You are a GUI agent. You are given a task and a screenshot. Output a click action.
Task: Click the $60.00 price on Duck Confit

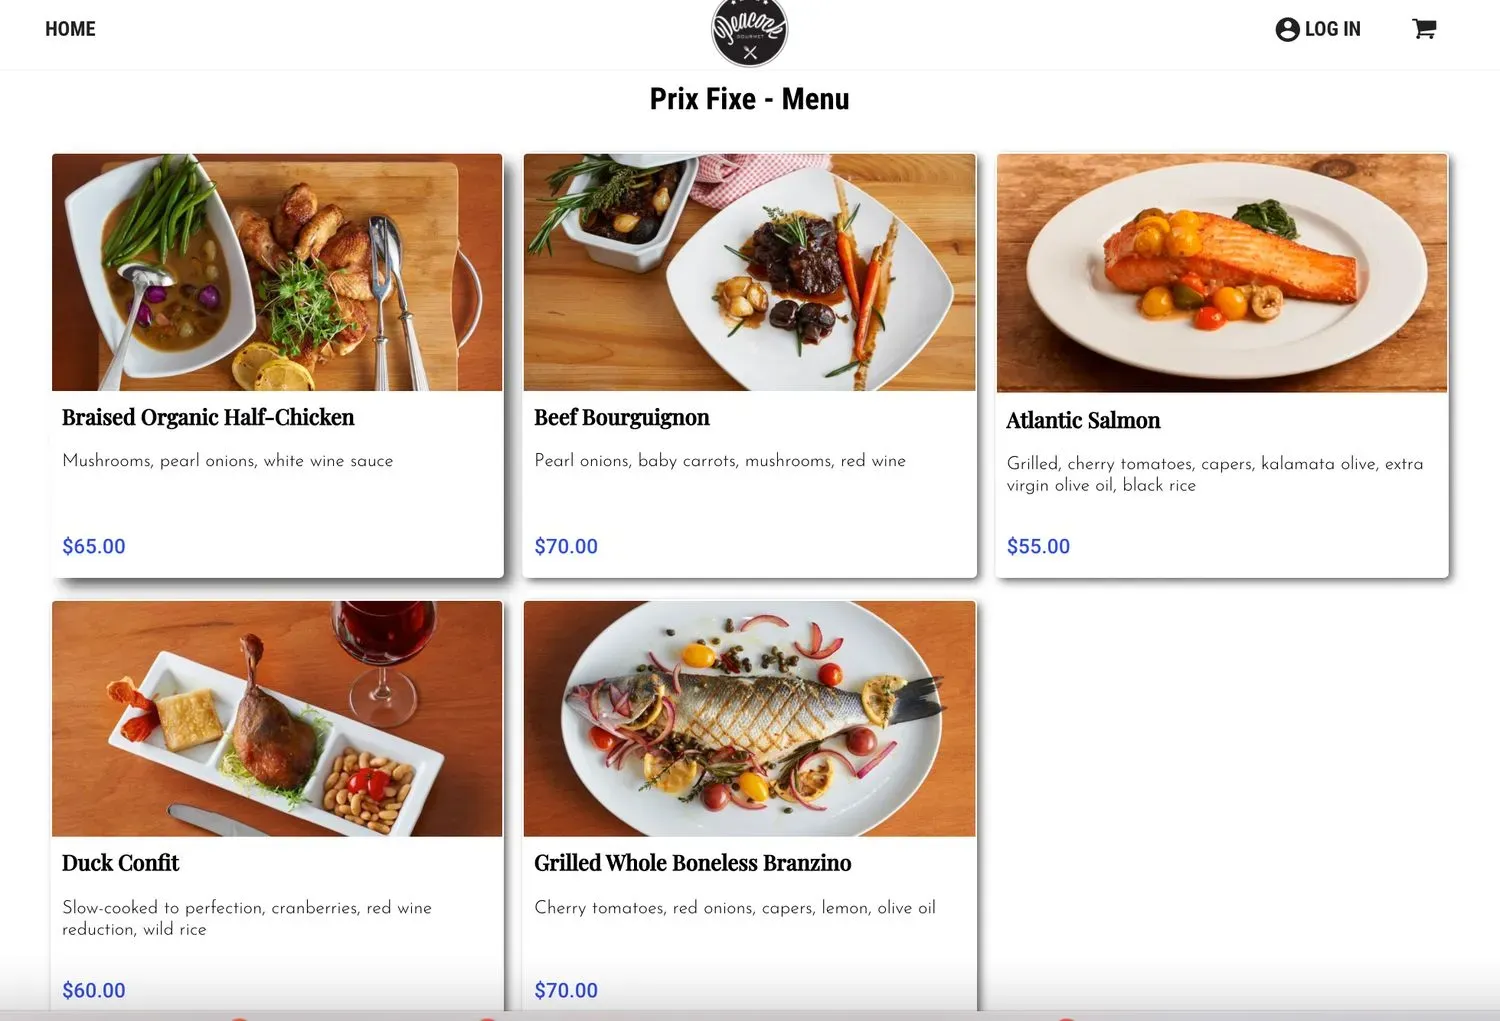94,990
